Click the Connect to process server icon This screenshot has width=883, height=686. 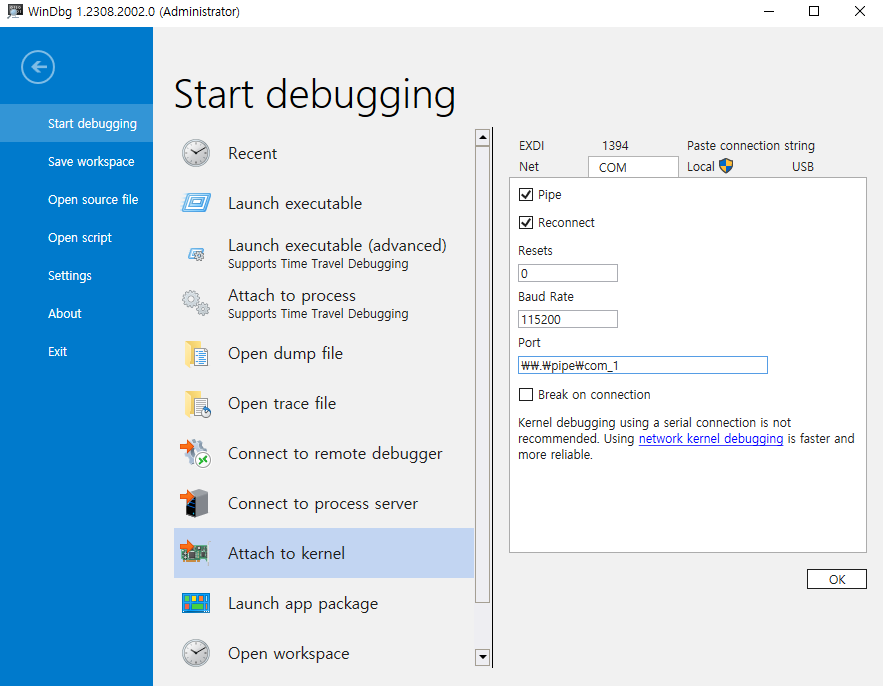click(x=195, y=503)
